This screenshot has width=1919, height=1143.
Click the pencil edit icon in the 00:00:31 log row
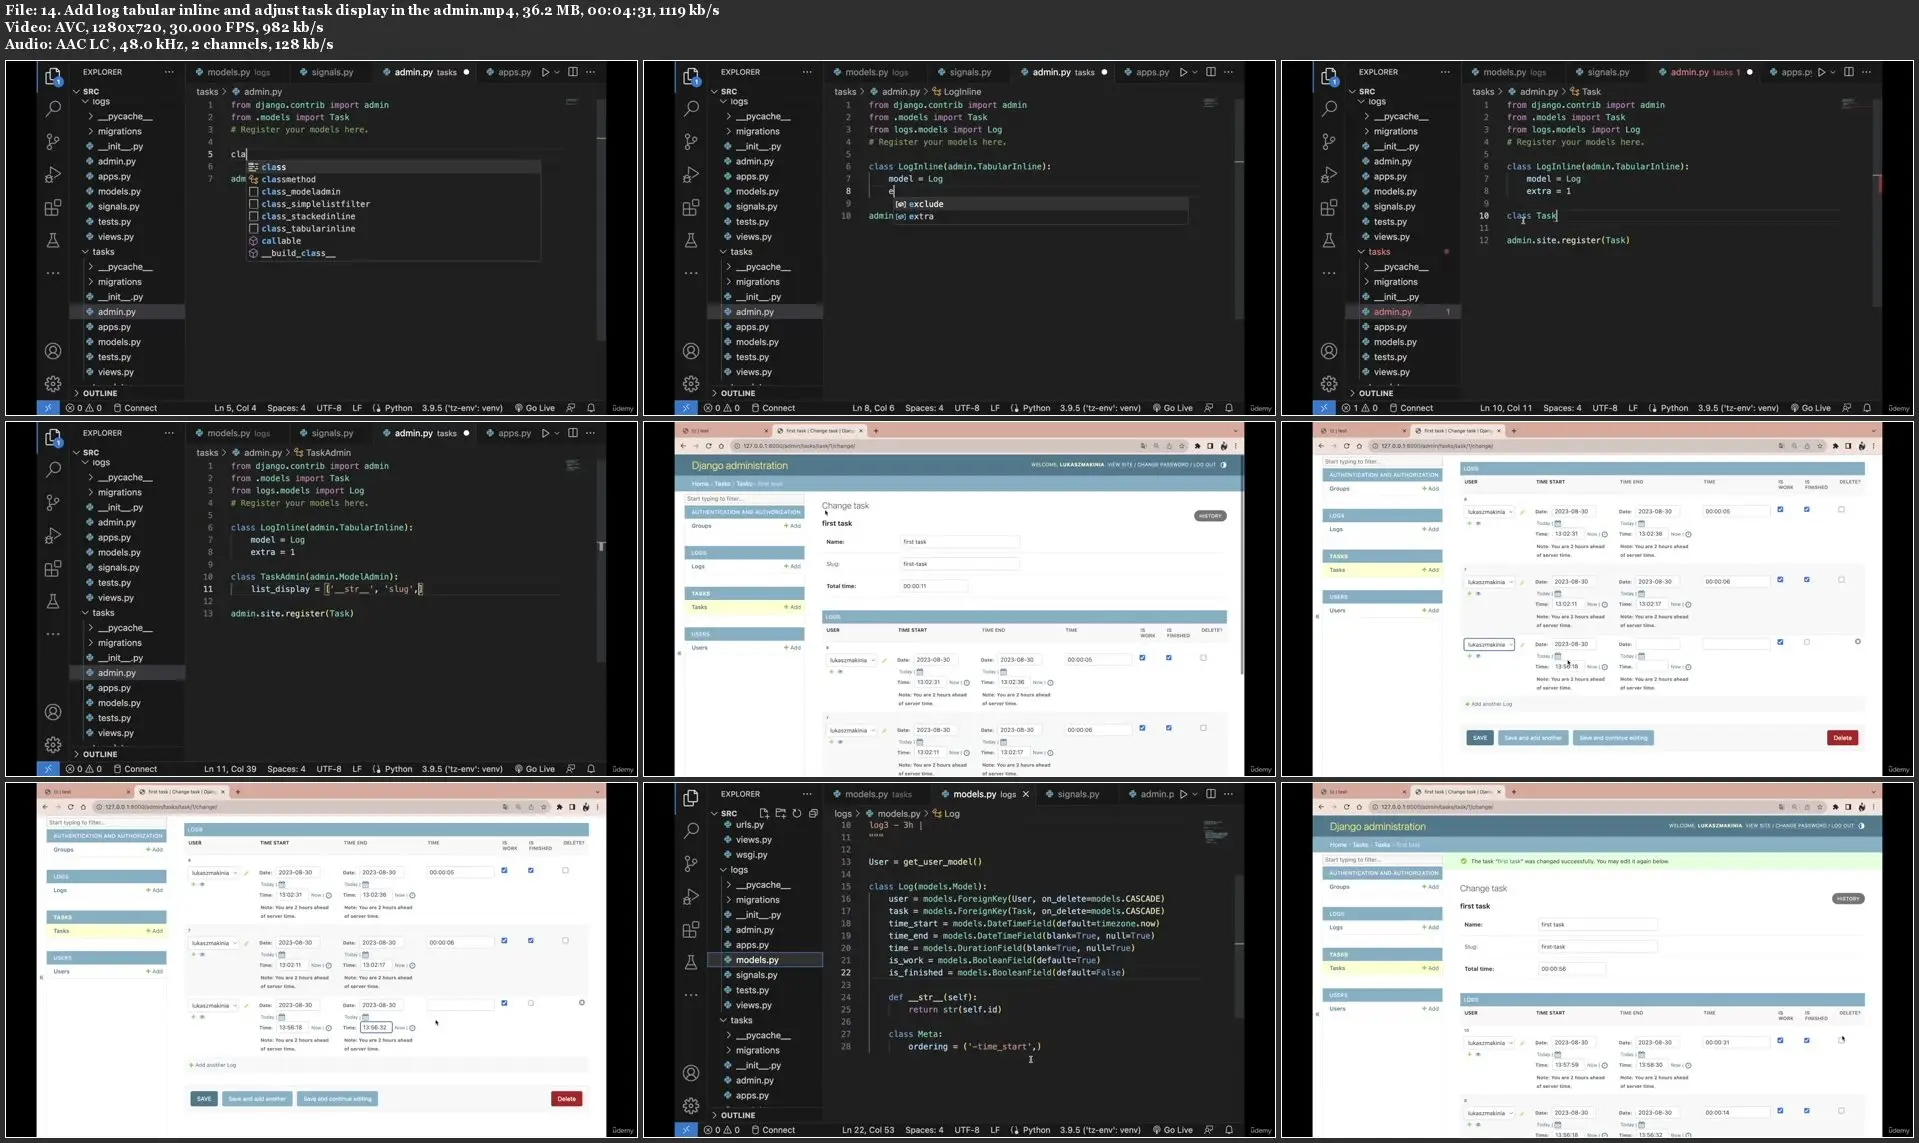[x=1523, y=1043]
